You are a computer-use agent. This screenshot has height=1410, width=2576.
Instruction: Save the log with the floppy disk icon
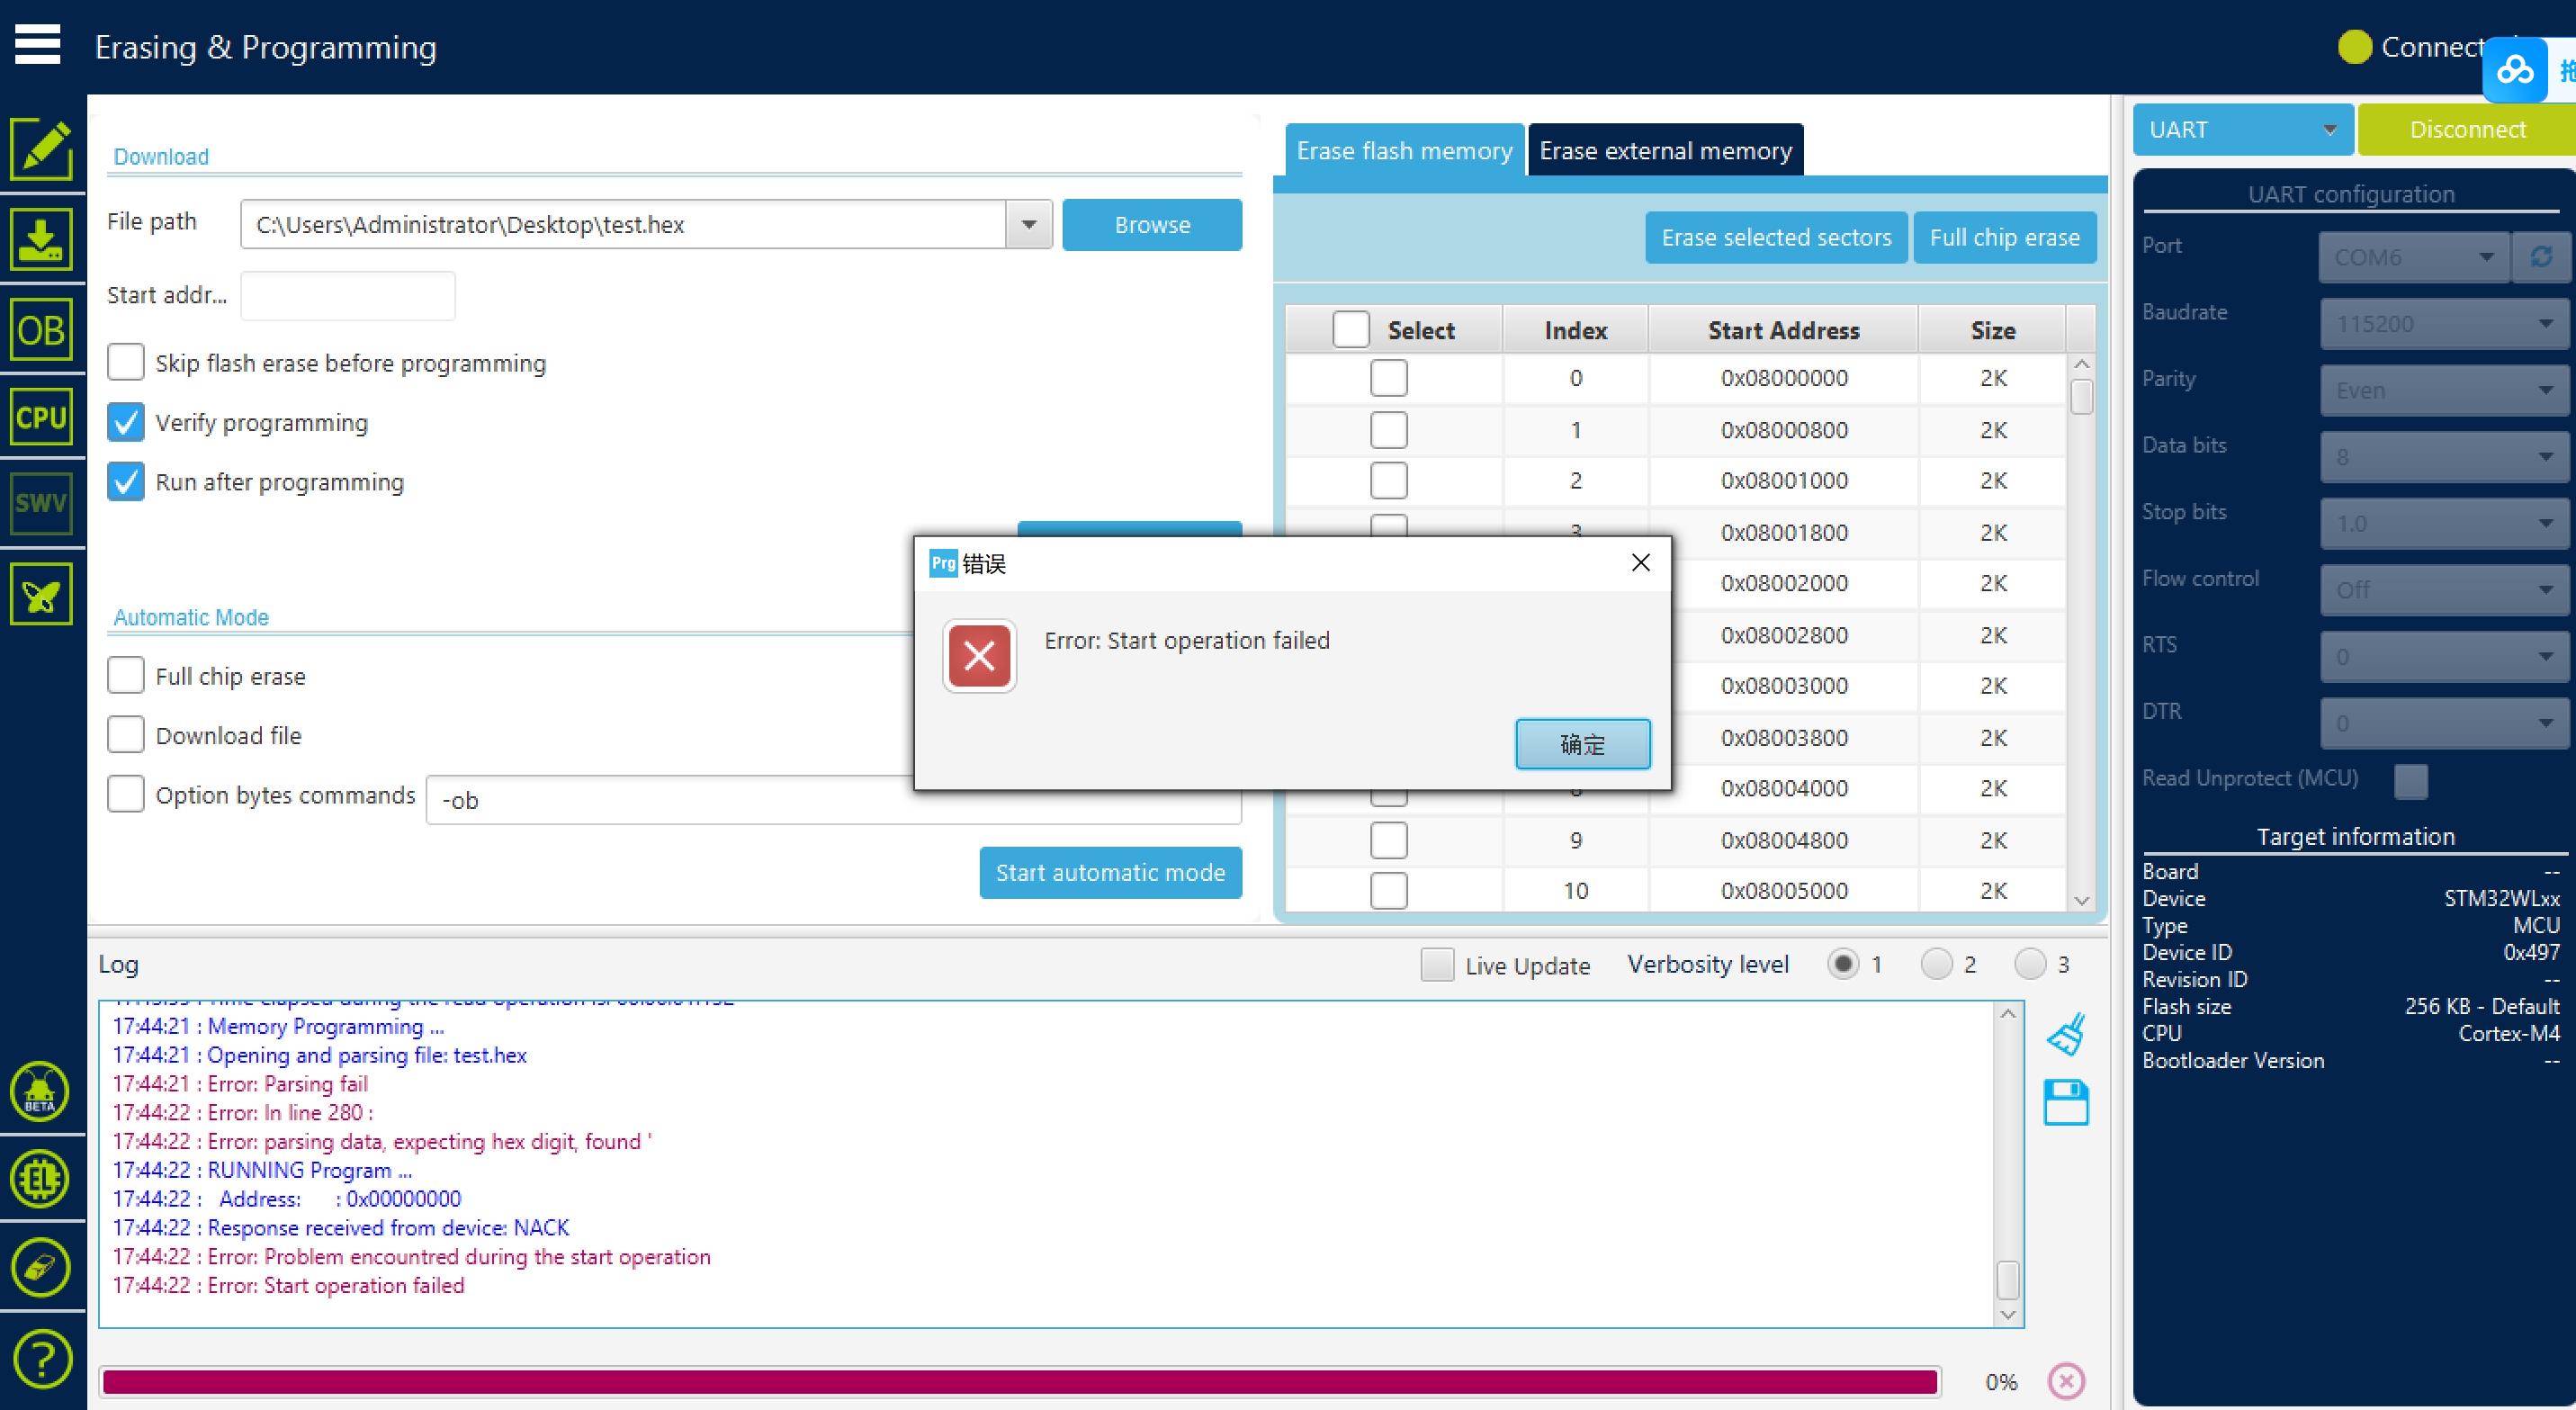coord(2066,1103)
